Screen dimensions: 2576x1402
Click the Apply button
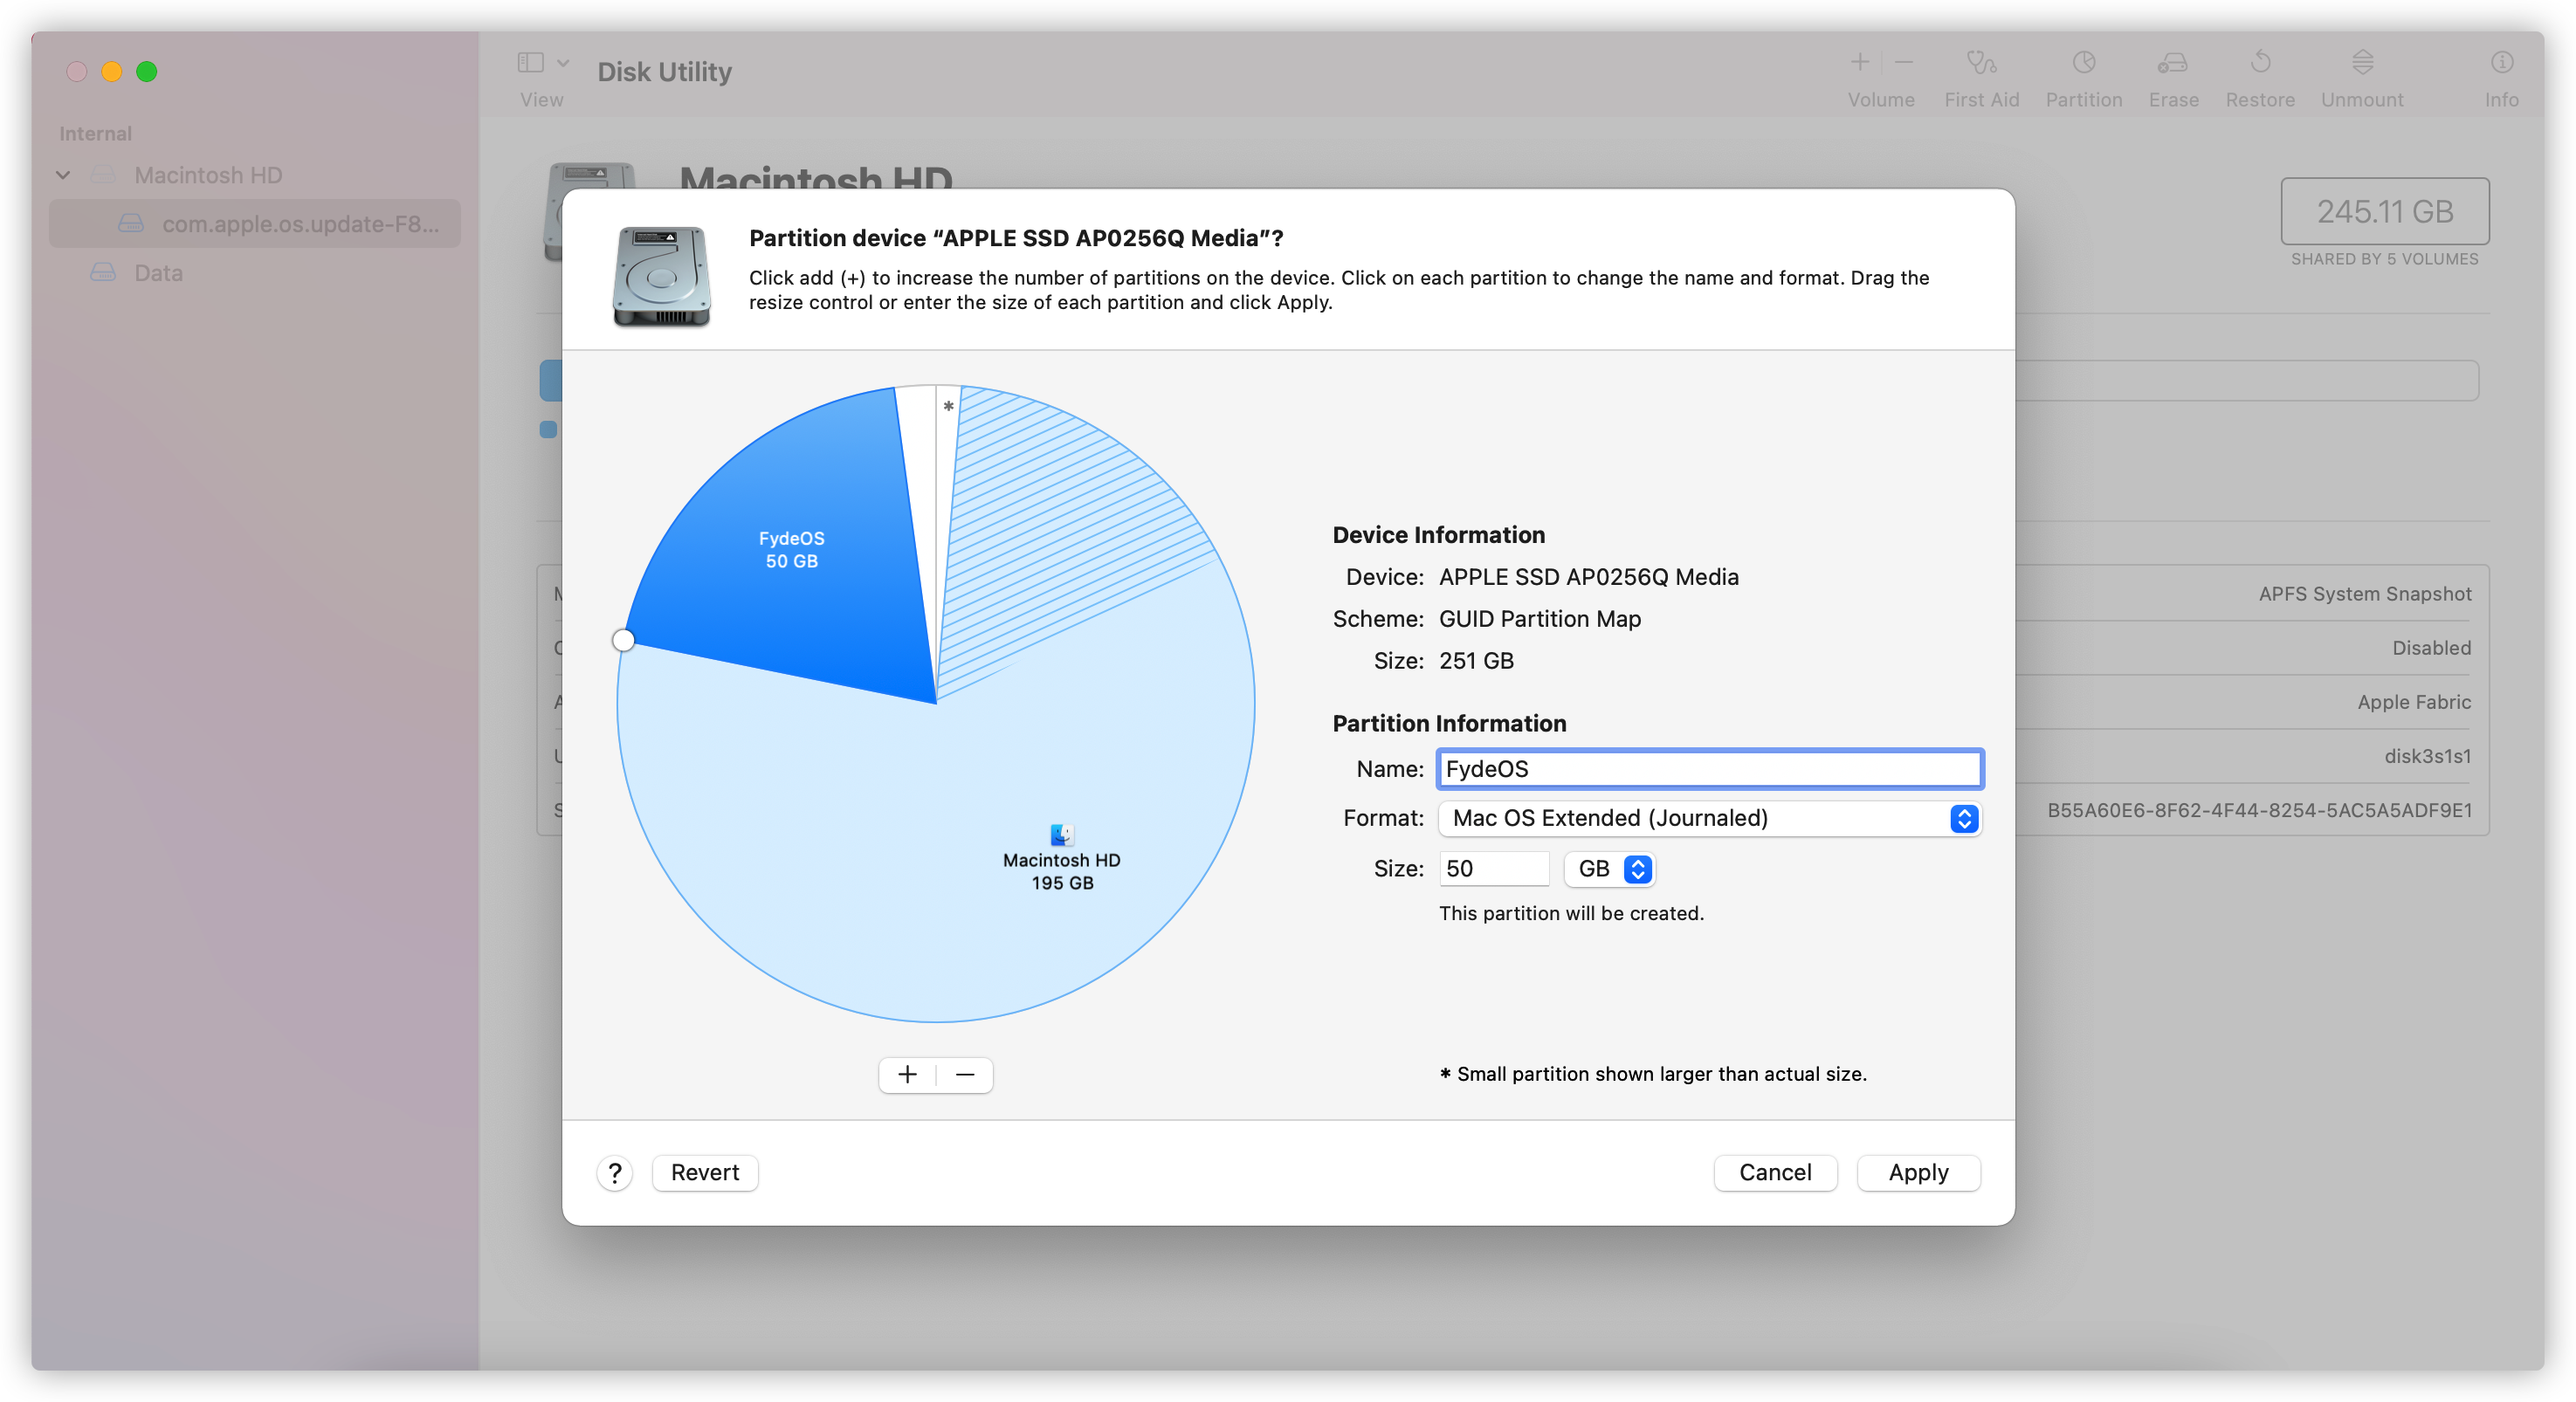coord(1917,1172)
